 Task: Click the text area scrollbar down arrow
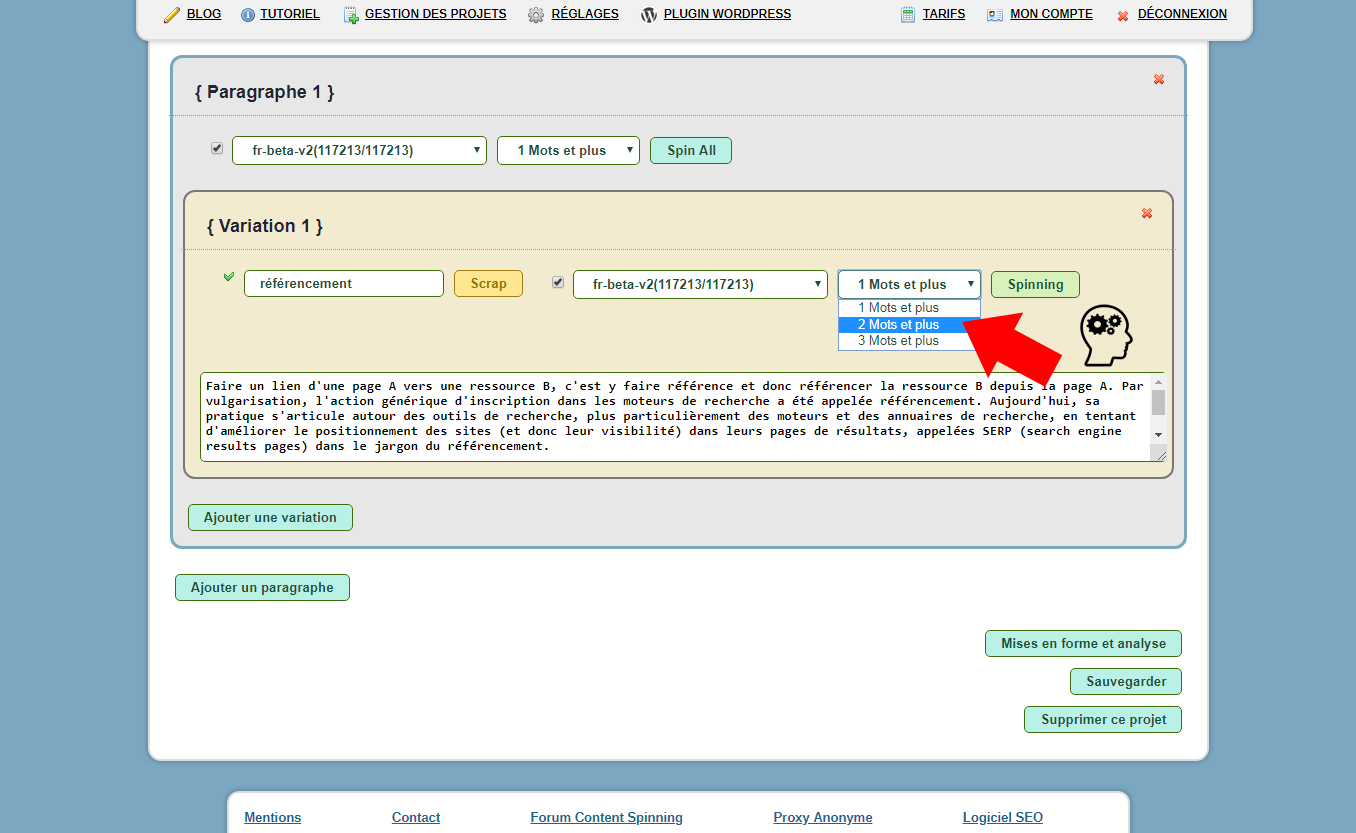[x=1158, y=434]
